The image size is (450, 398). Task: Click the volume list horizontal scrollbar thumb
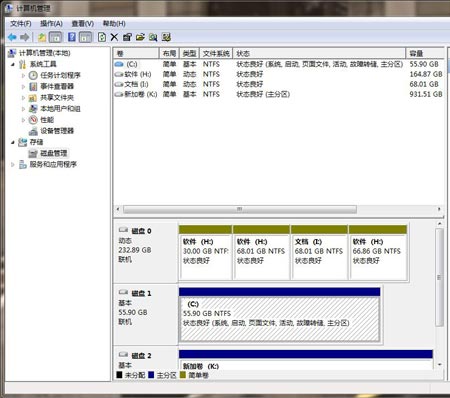(240, 209)
